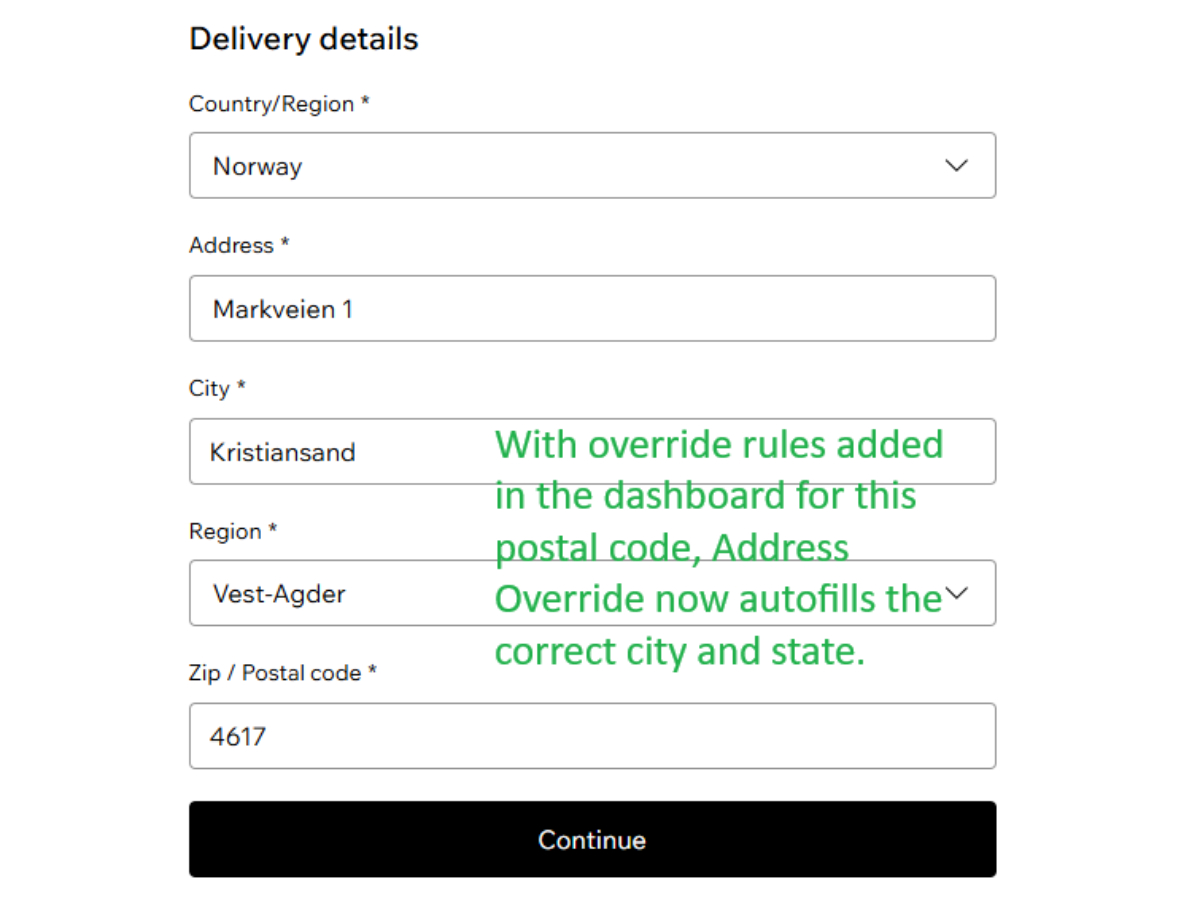1200x900 pixels.
Task: Click the chevron arrow on the Region dropdown
Action: point(957,593)
